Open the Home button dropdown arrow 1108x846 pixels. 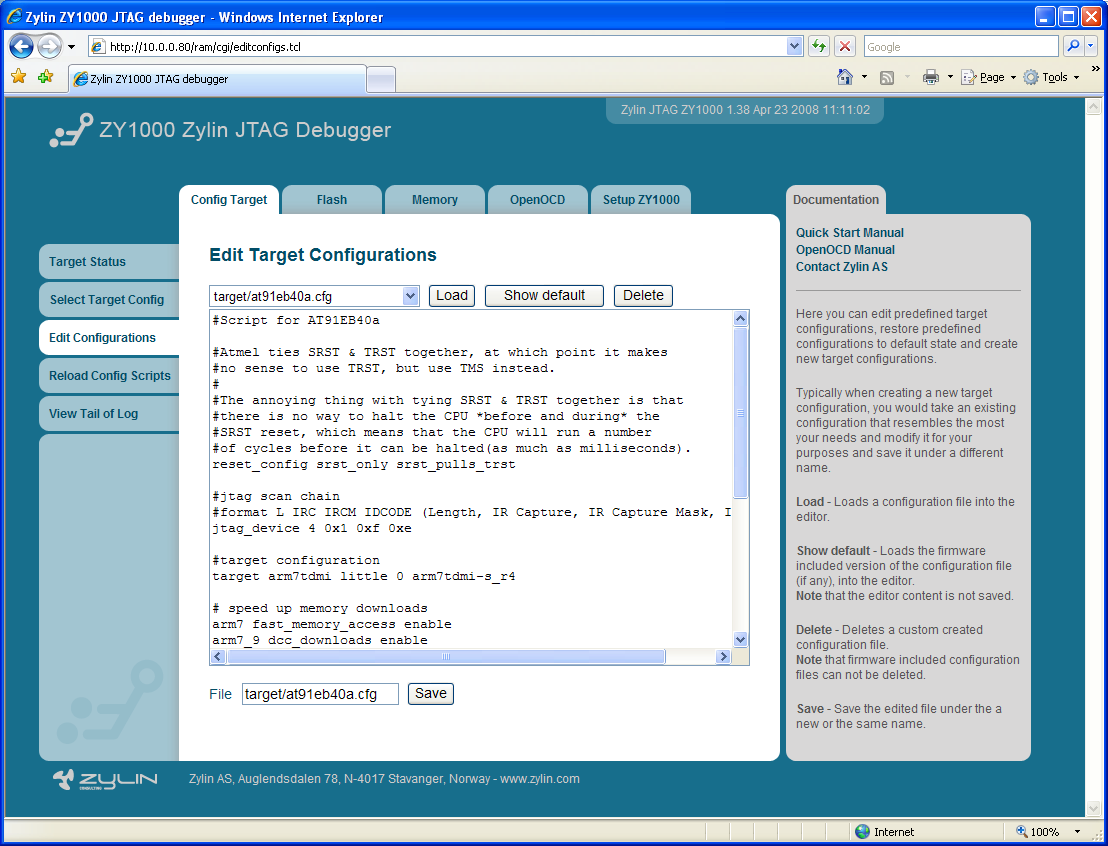864,77
